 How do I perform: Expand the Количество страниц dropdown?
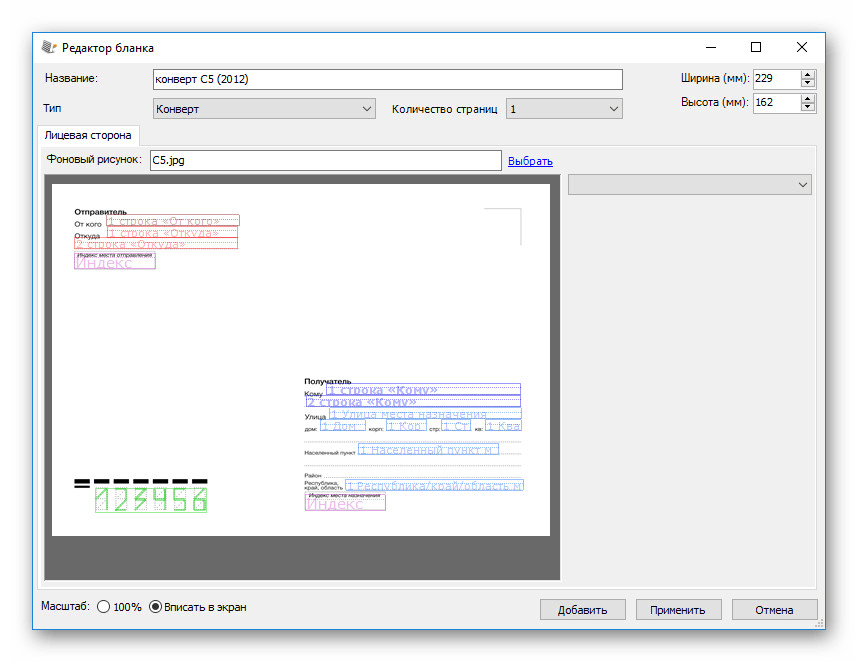click(564, 109)
